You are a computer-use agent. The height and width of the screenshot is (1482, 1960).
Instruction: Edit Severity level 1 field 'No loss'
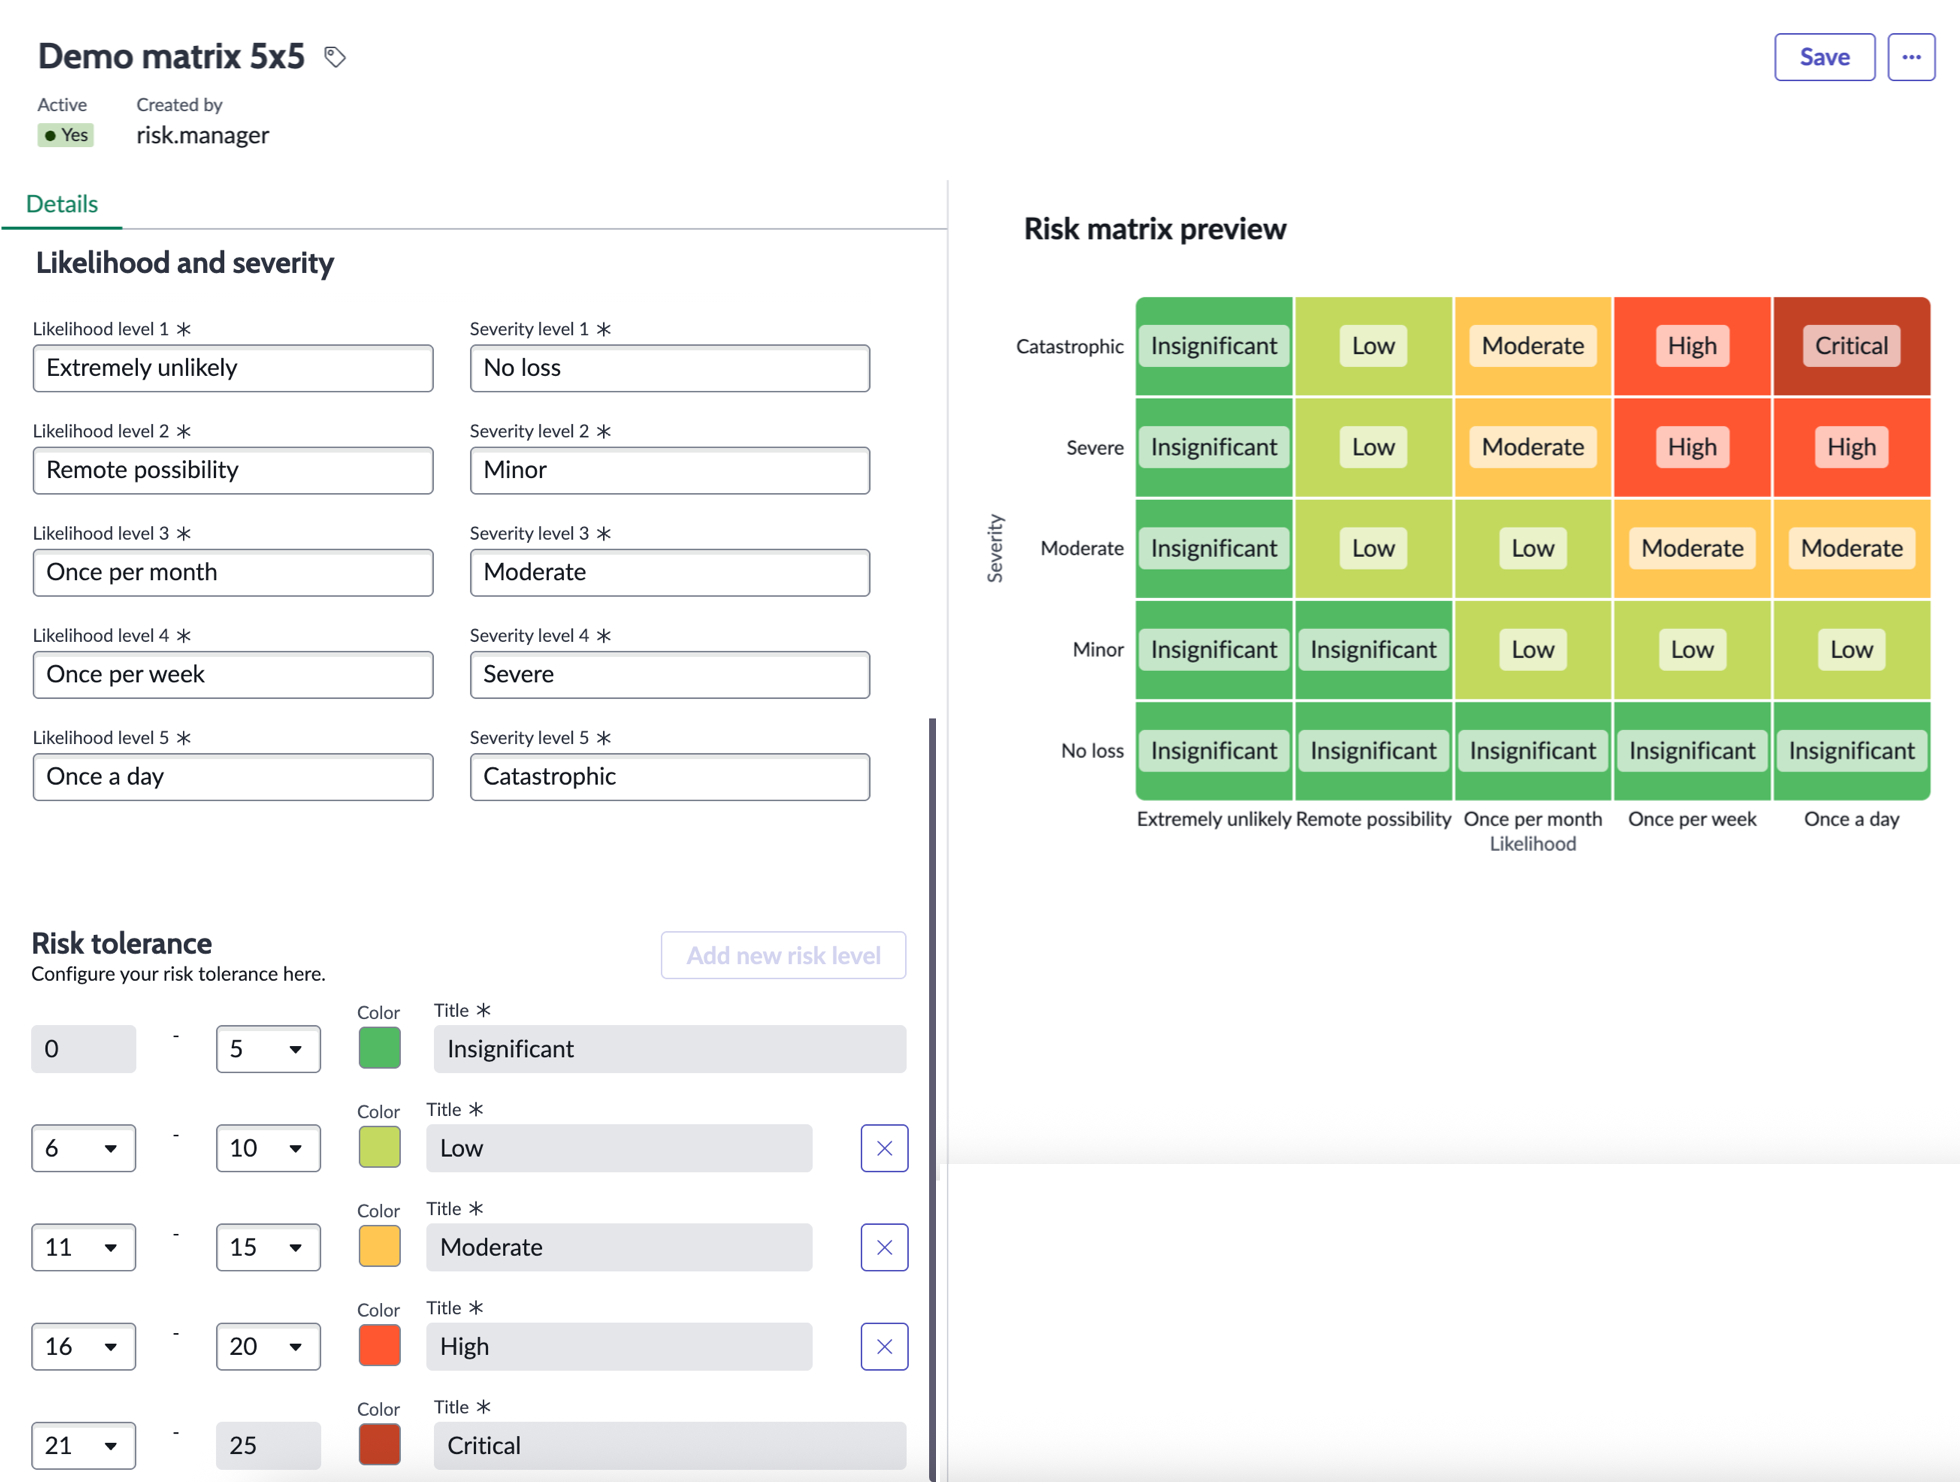coord(670,368)
